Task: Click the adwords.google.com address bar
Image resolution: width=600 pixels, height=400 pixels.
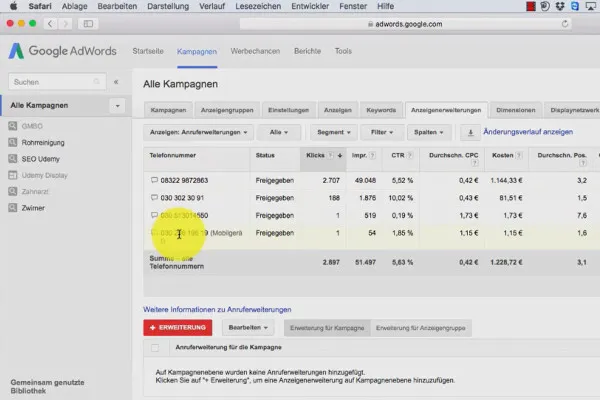Action: pos(405,24)
